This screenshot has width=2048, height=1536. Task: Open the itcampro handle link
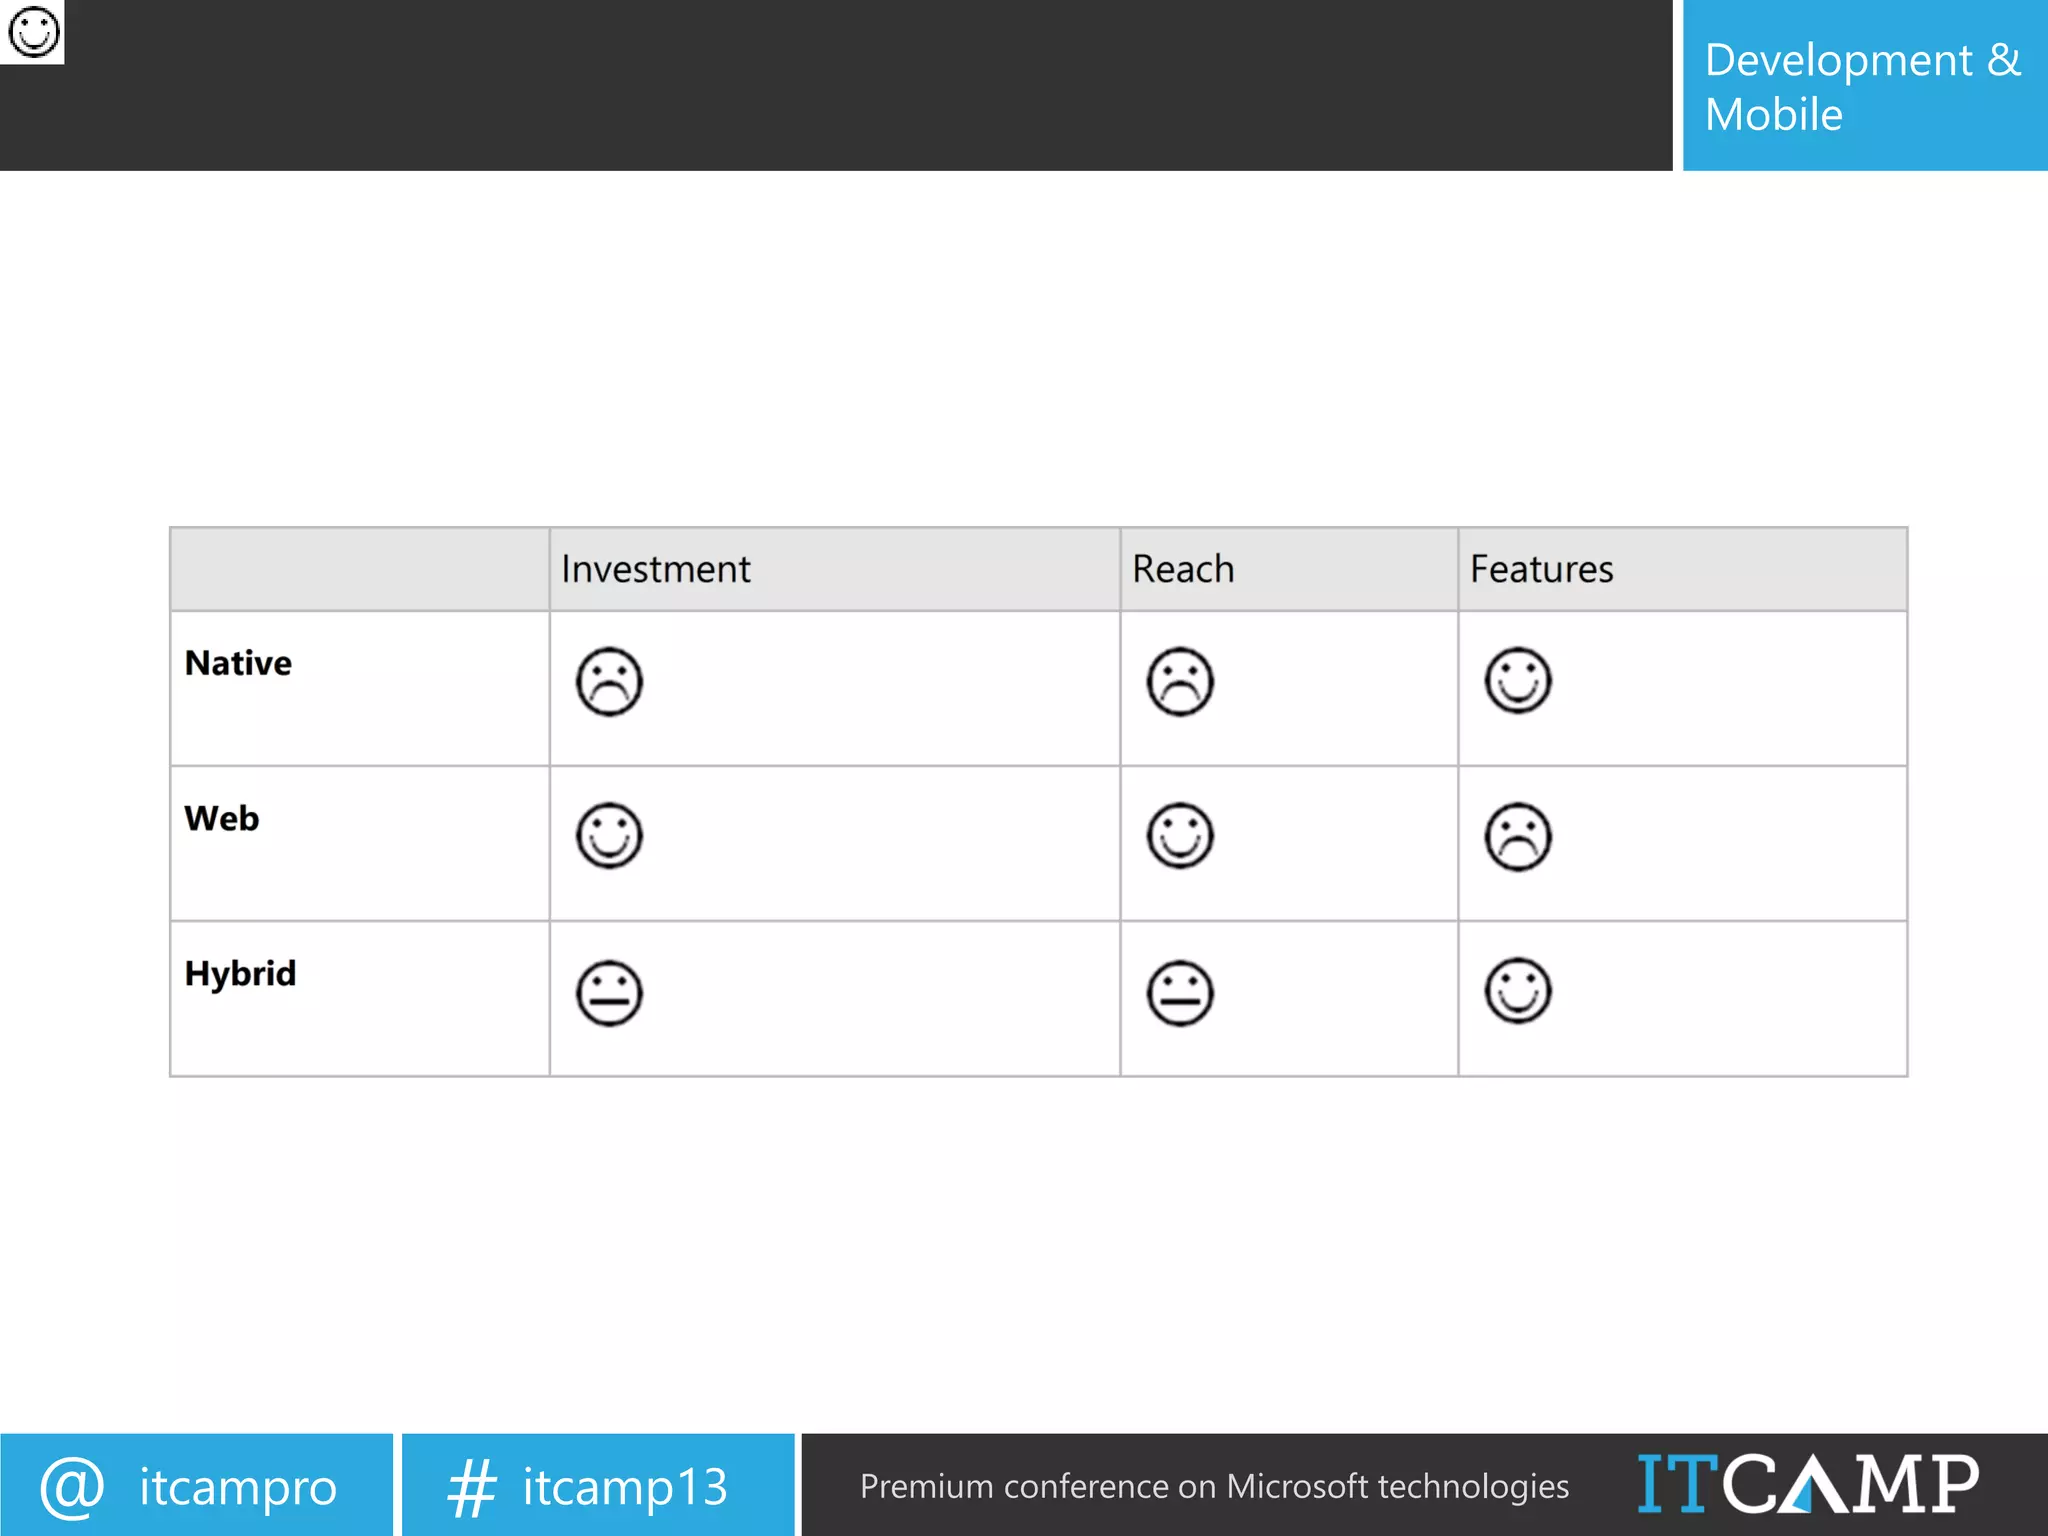point(238,1487)
